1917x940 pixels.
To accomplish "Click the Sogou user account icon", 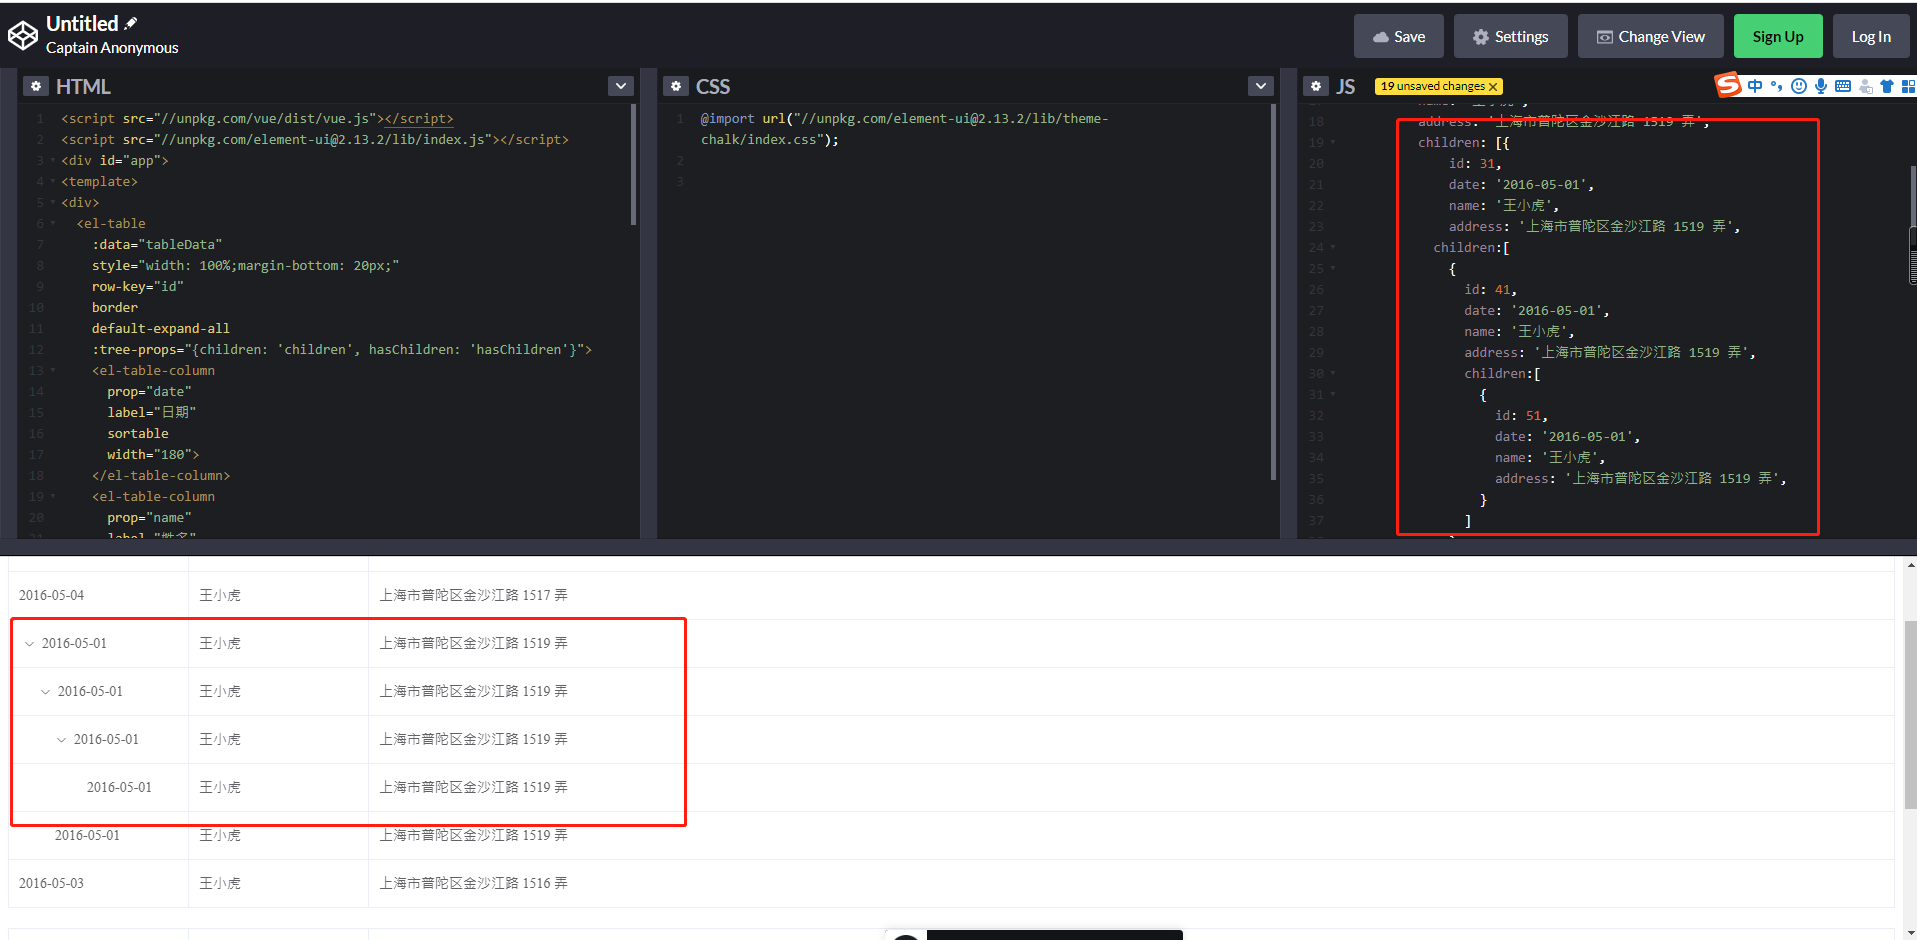I will click(1866, 87).
